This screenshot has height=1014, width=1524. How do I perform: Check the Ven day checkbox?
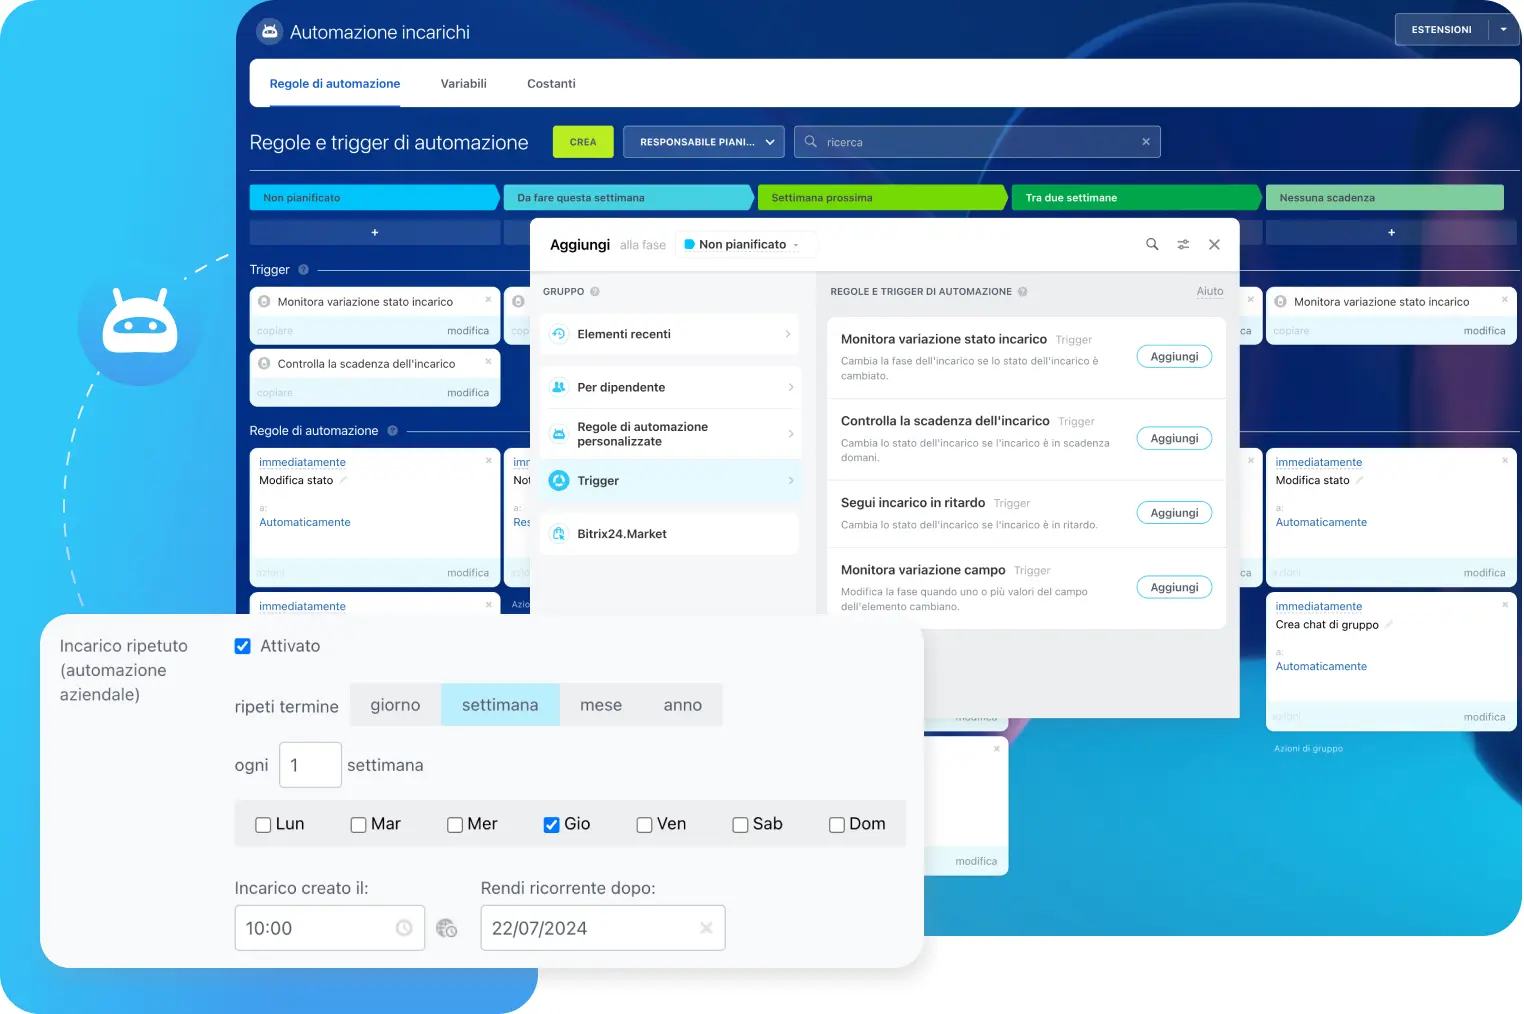click(x=645, y=825)
